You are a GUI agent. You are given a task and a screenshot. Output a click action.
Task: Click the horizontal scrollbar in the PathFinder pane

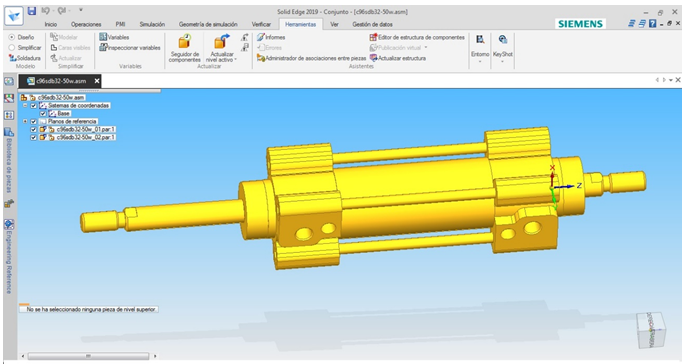click(88, 356)
